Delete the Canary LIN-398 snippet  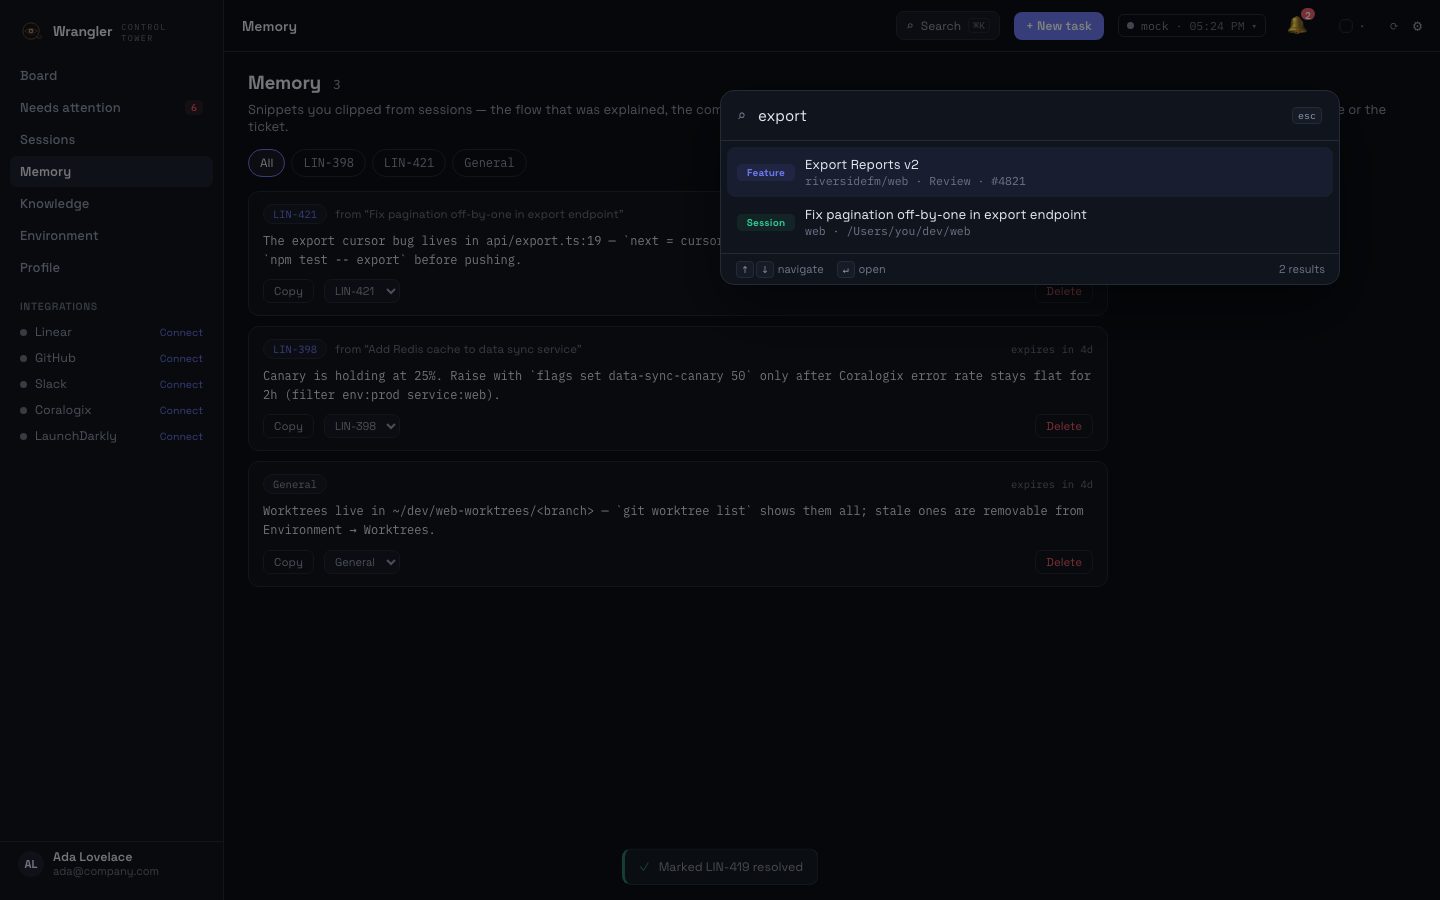point(1064,426)
